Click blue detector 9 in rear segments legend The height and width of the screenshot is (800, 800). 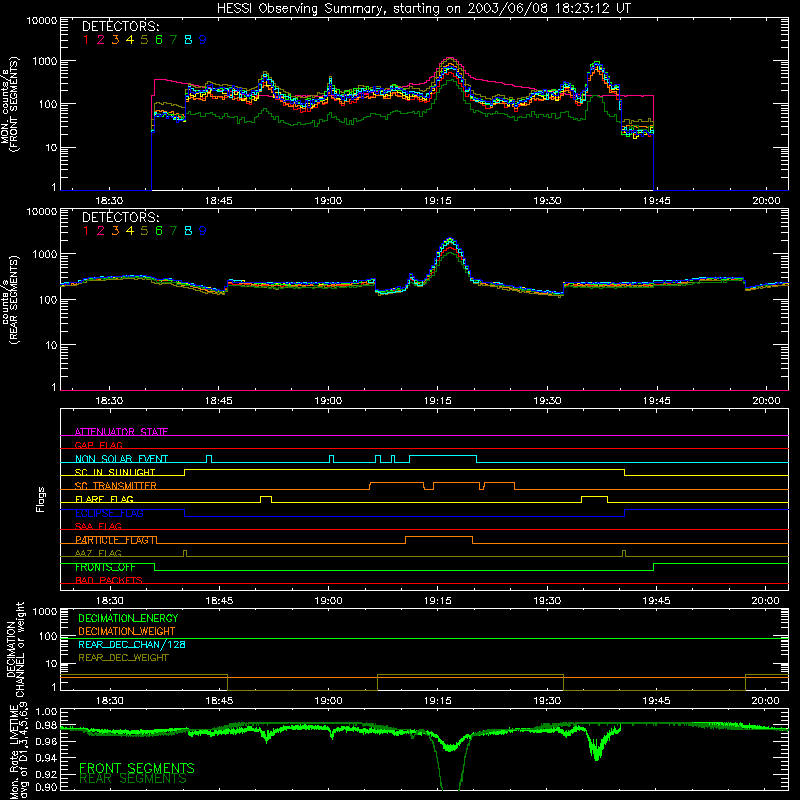click(x=203, y=231)
